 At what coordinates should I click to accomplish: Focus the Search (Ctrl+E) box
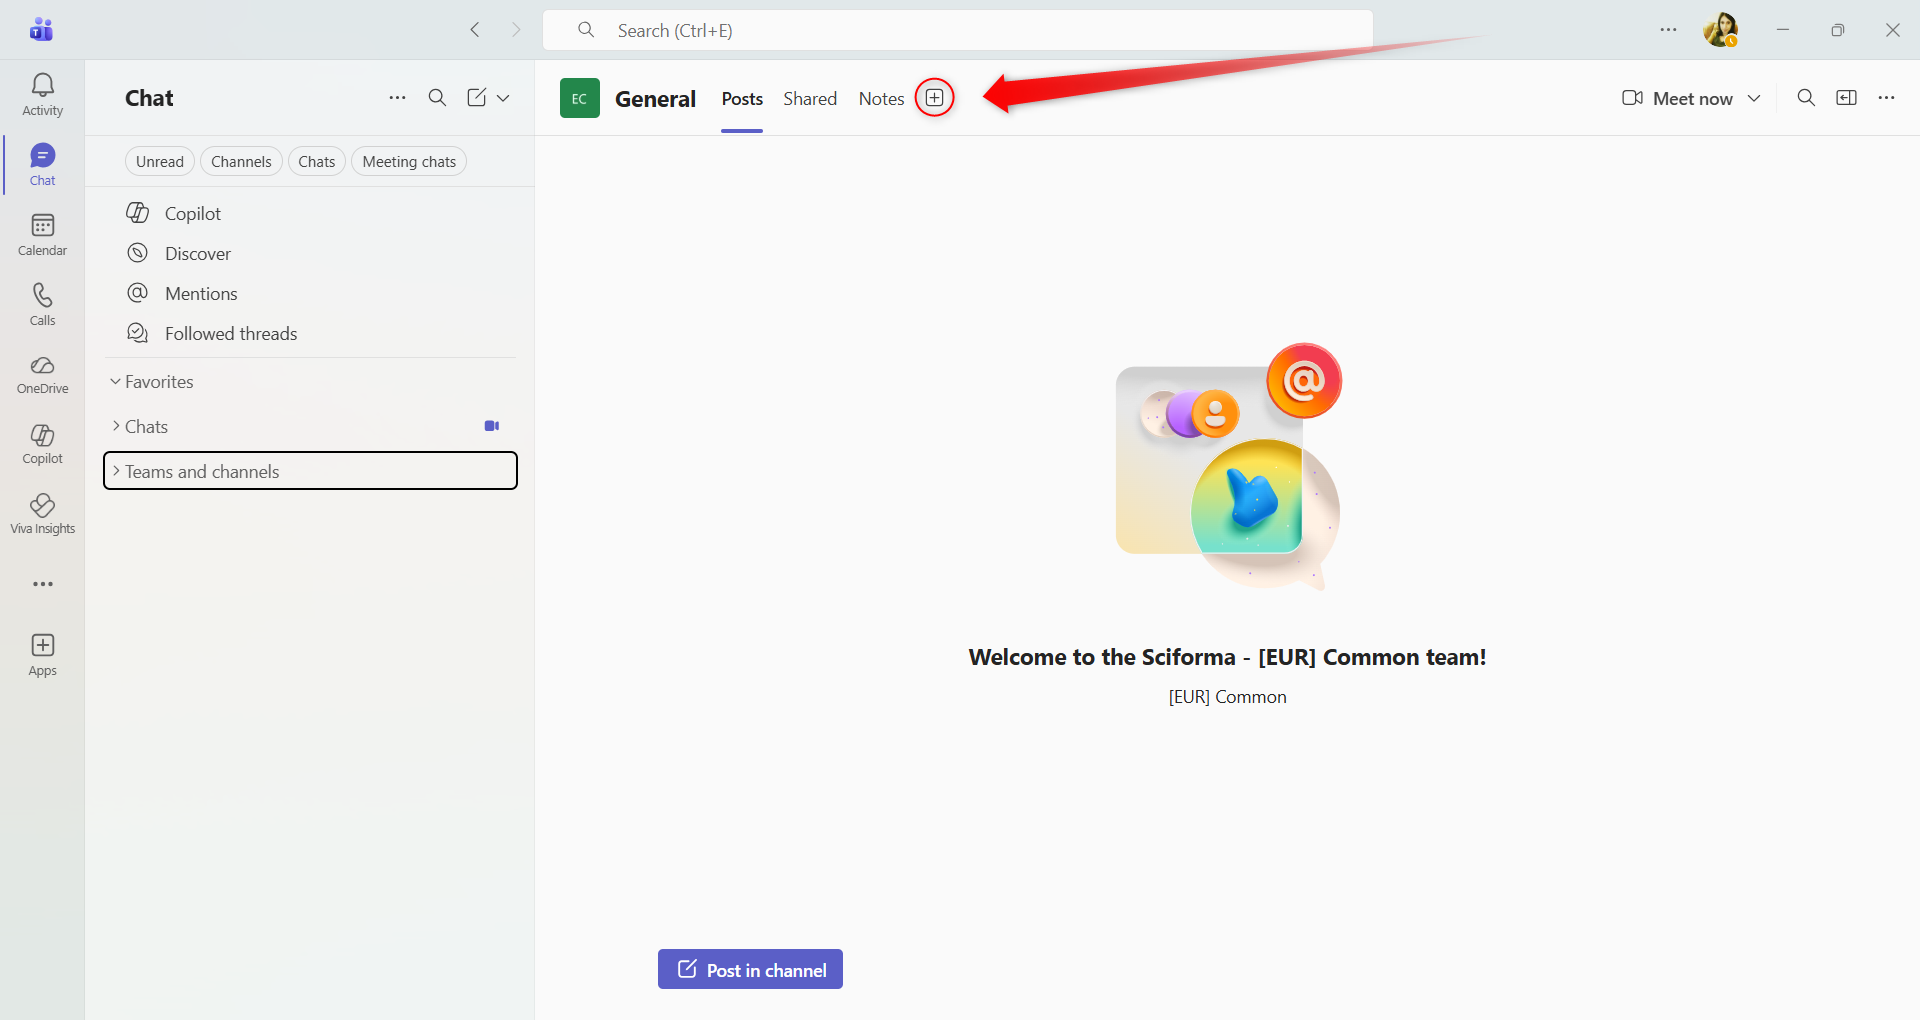[957, 30]
